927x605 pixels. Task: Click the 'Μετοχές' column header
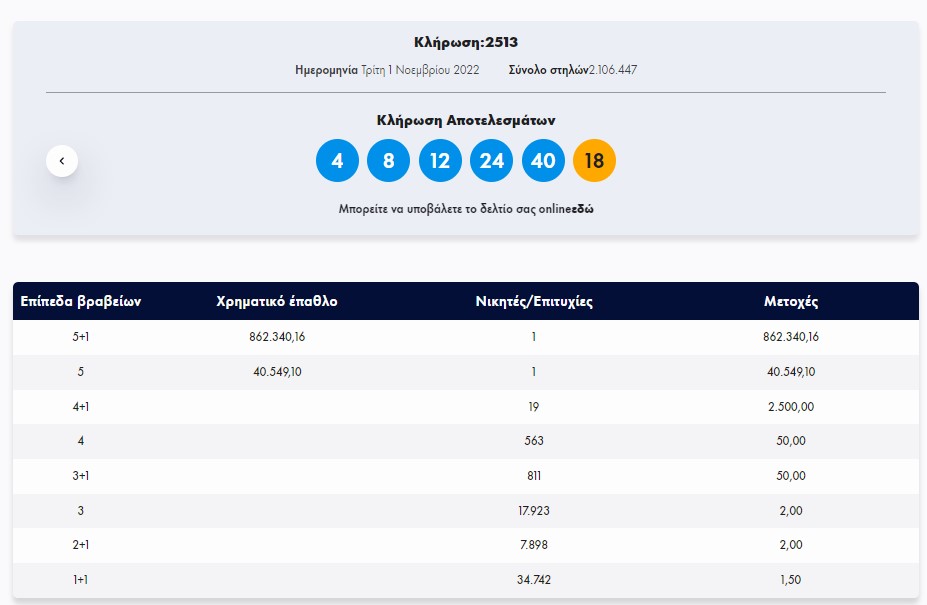tap(791, 302)
